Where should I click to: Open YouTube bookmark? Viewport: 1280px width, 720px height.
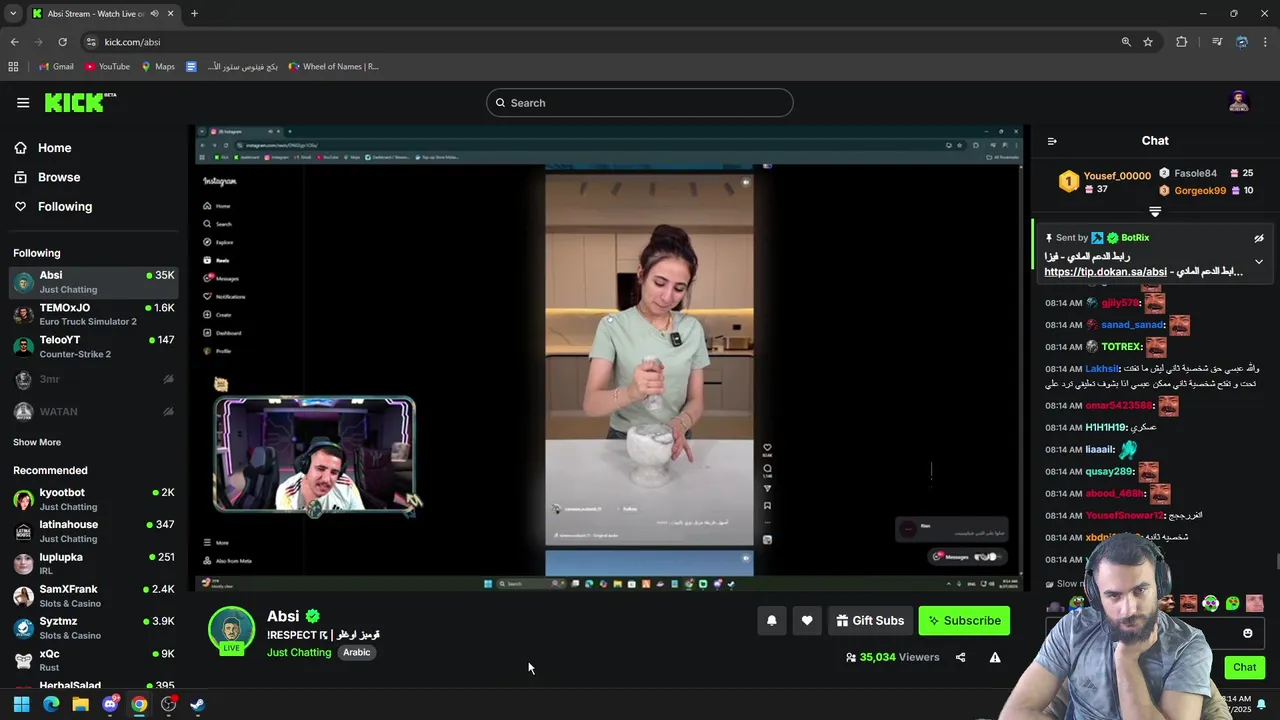click(107, 67)
